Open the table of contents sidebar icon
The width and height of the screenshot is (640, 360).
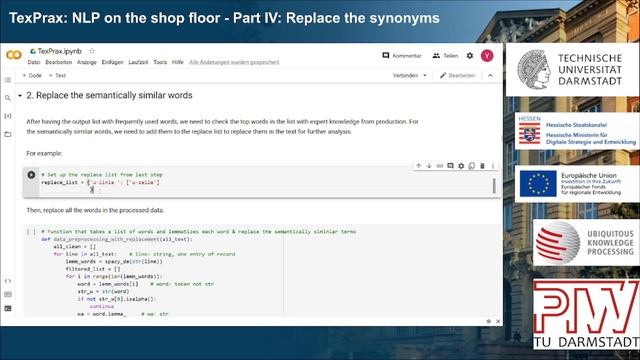pyautogui.click(x=8, y=80)
